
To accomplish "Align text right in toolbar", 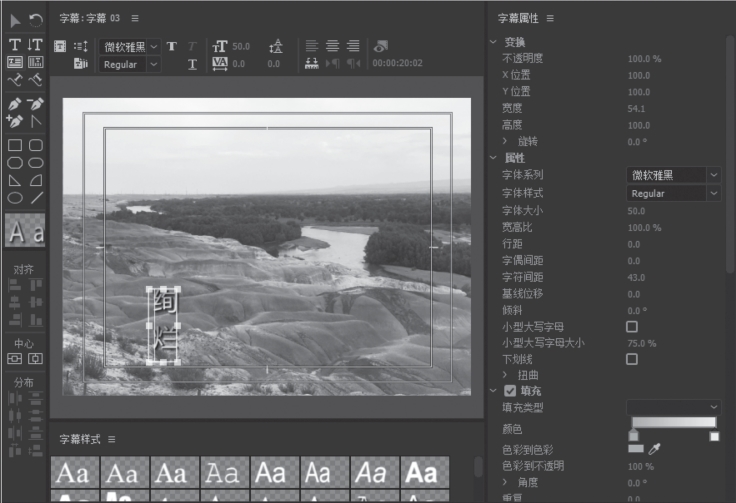I will click(x=353, y=46).
